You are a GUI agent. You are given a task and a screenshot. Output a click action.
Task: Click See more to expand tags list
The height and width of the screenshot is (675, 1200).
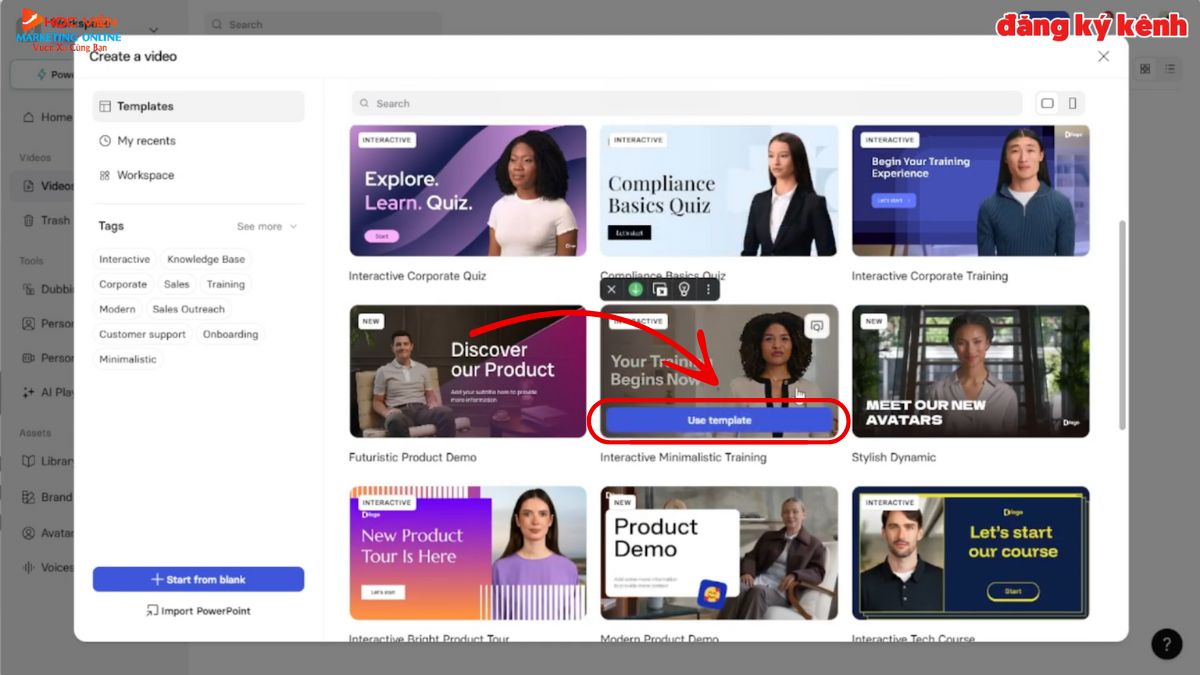pyautogui.click(x=260, y=226)
